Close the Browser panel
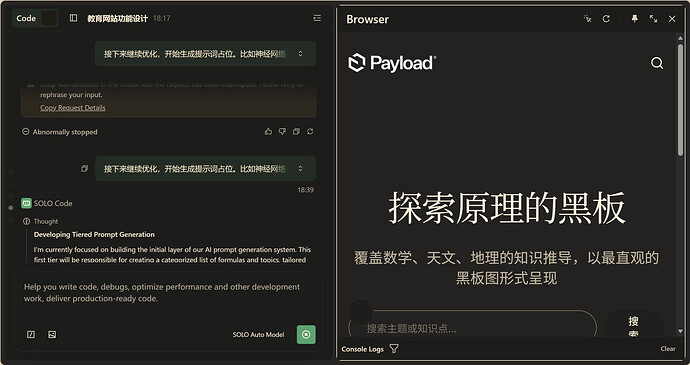The height and width of the screenshot is (365, 690). (x=672, y=19)
